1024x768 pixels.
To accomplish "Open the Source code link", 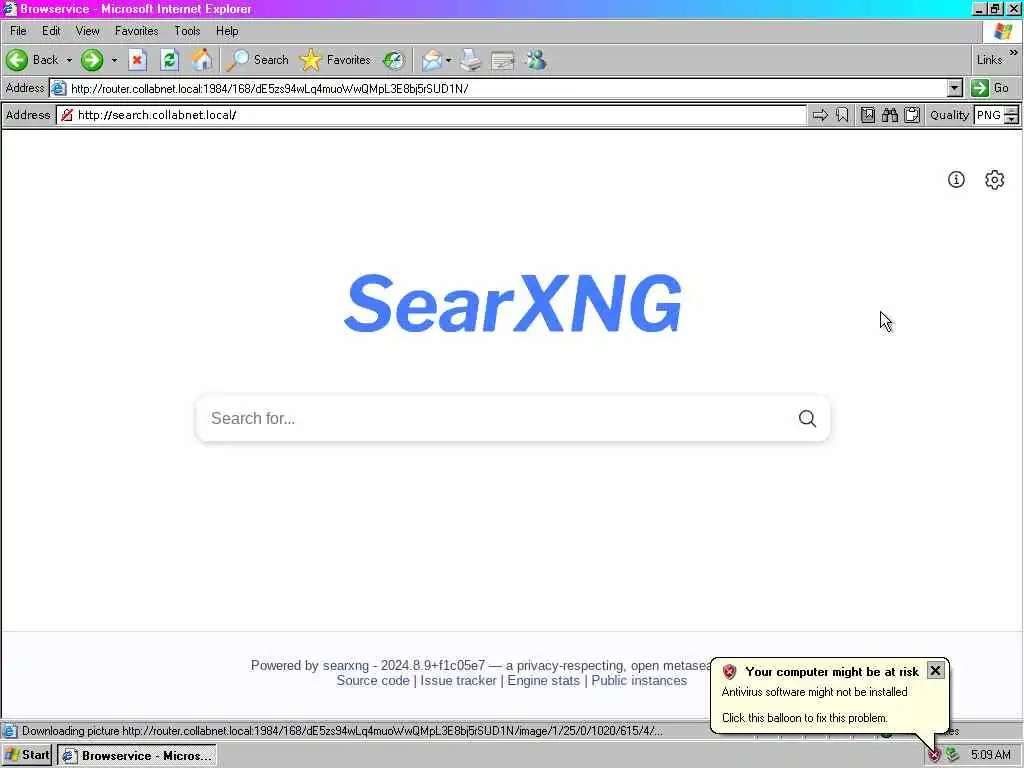I will tap(373, 680).
